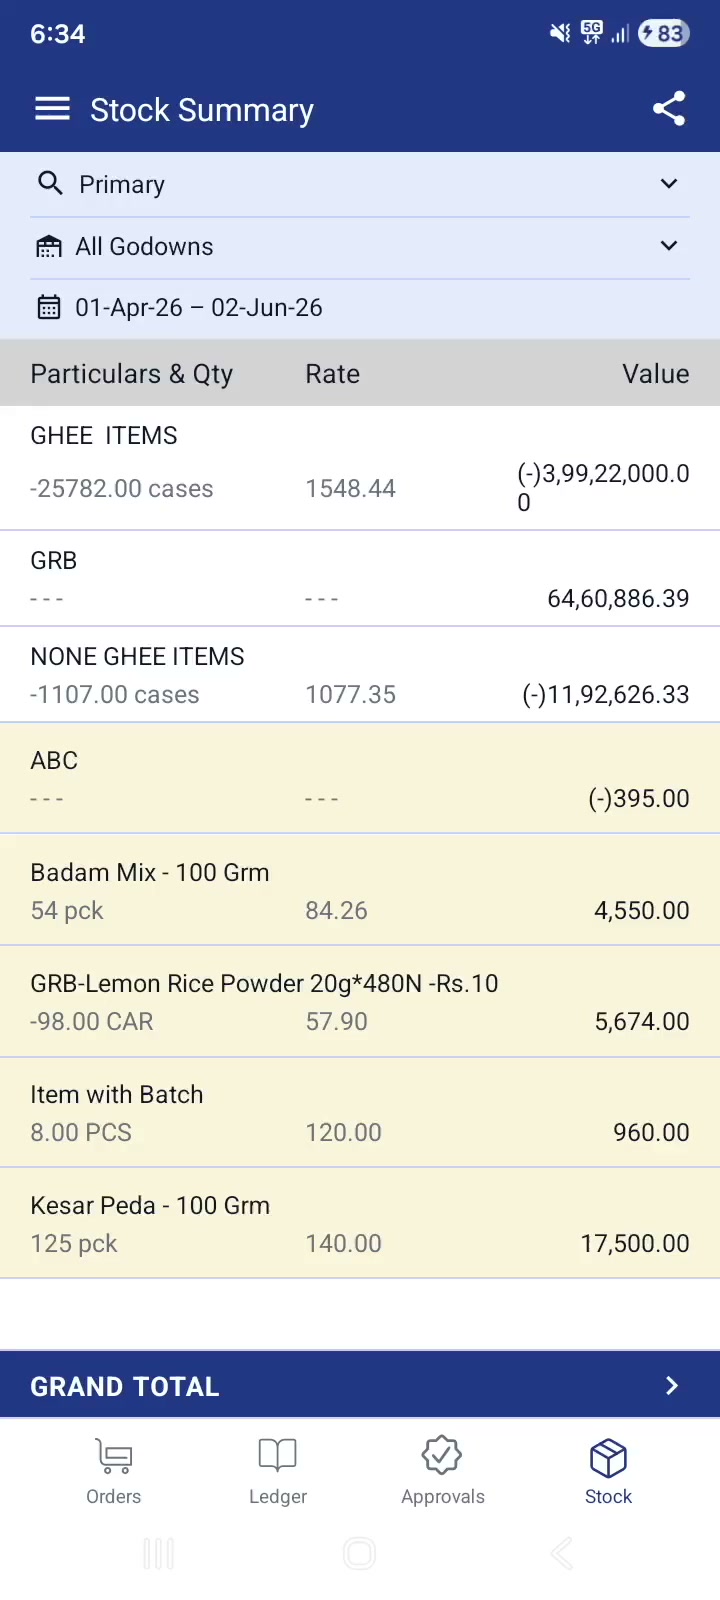Open the GHEE ITEMS stock group
This screenshot has width=720, height=1600.
point(360,468)
